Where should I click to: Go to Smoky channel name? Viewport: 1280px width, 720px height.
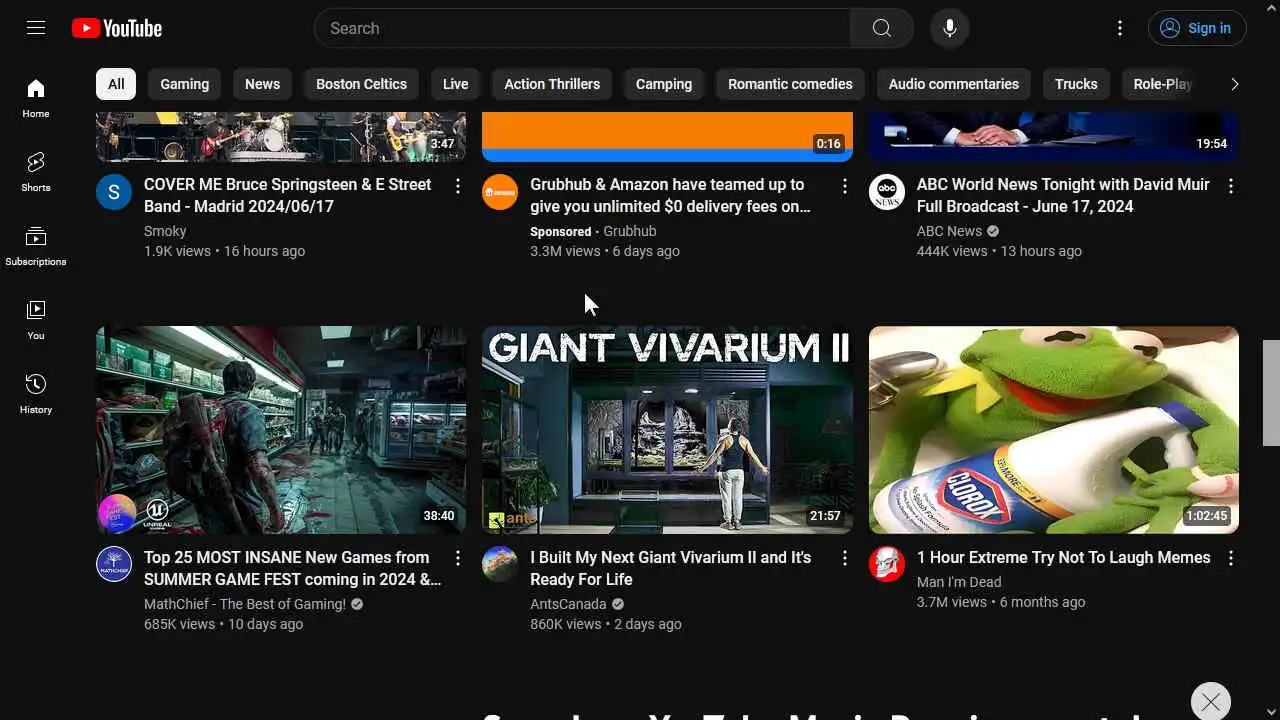165,231
